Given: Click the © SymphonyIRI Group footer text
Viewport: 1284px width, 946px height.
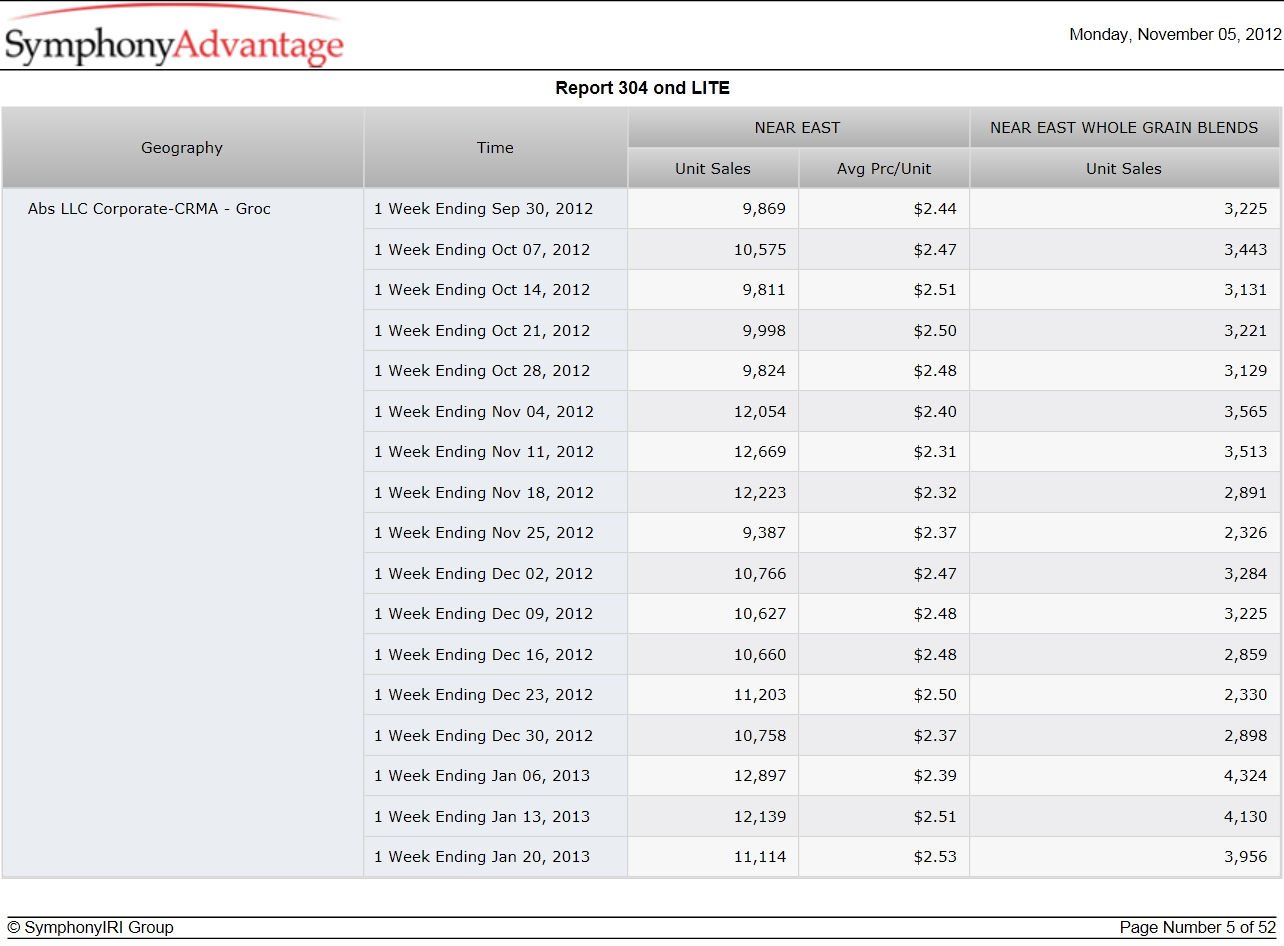Looking at the screenshot, I should coord(91,928).
